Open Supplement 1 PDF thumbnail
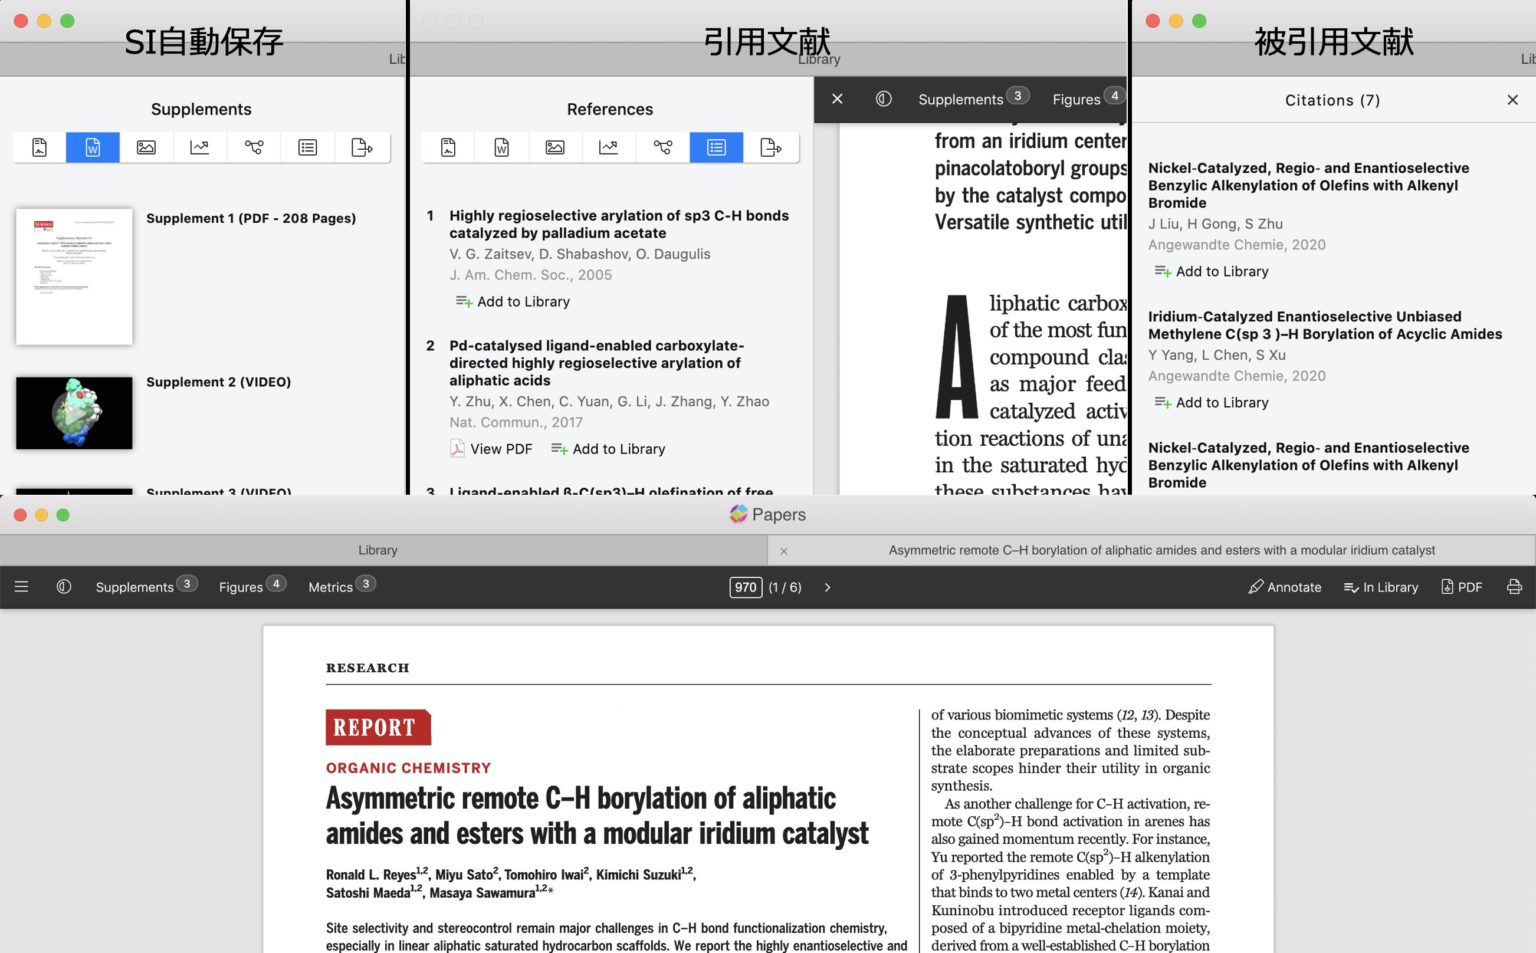This screenshot has width=1536, height=953. pos(74,276)
